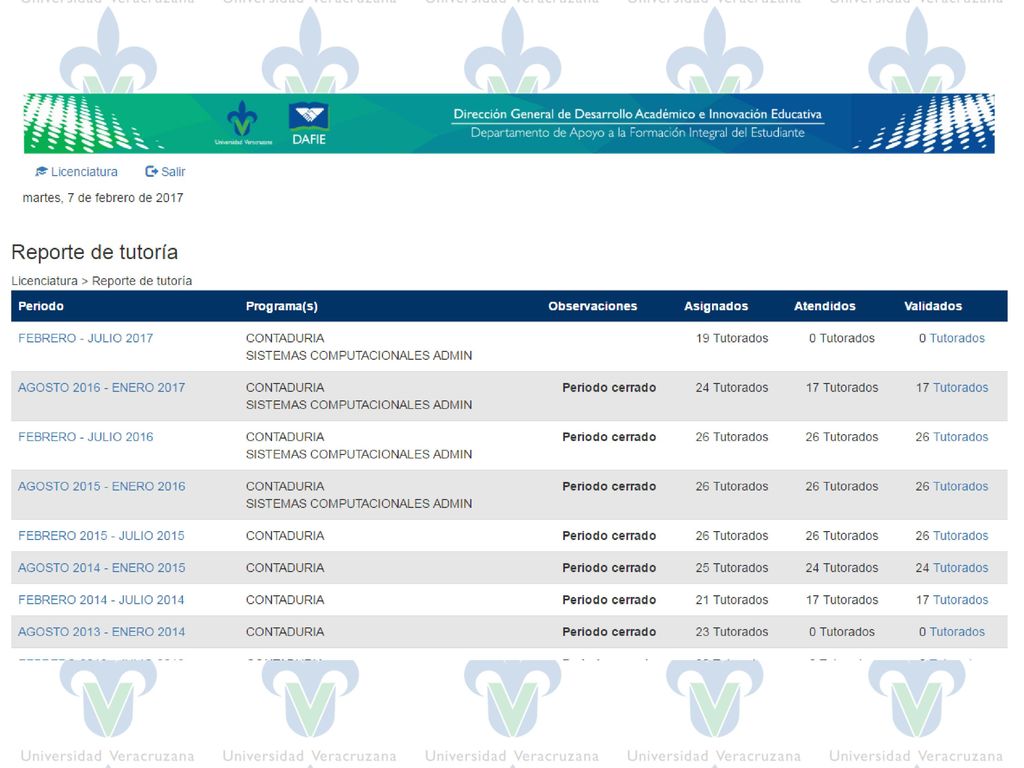Click the Atendidos column header

point(824,306)
